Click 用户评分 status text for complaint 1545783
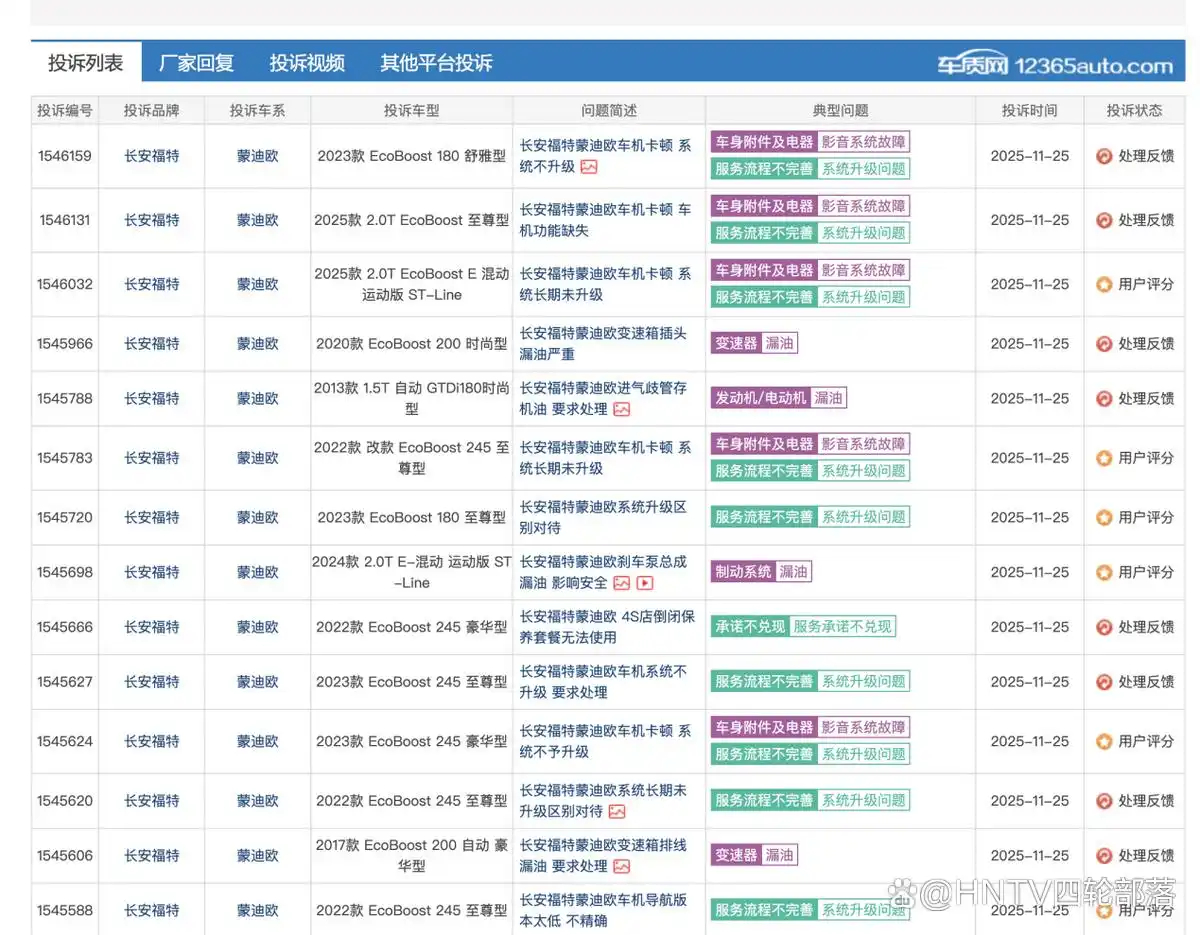 click(1146, 458)
